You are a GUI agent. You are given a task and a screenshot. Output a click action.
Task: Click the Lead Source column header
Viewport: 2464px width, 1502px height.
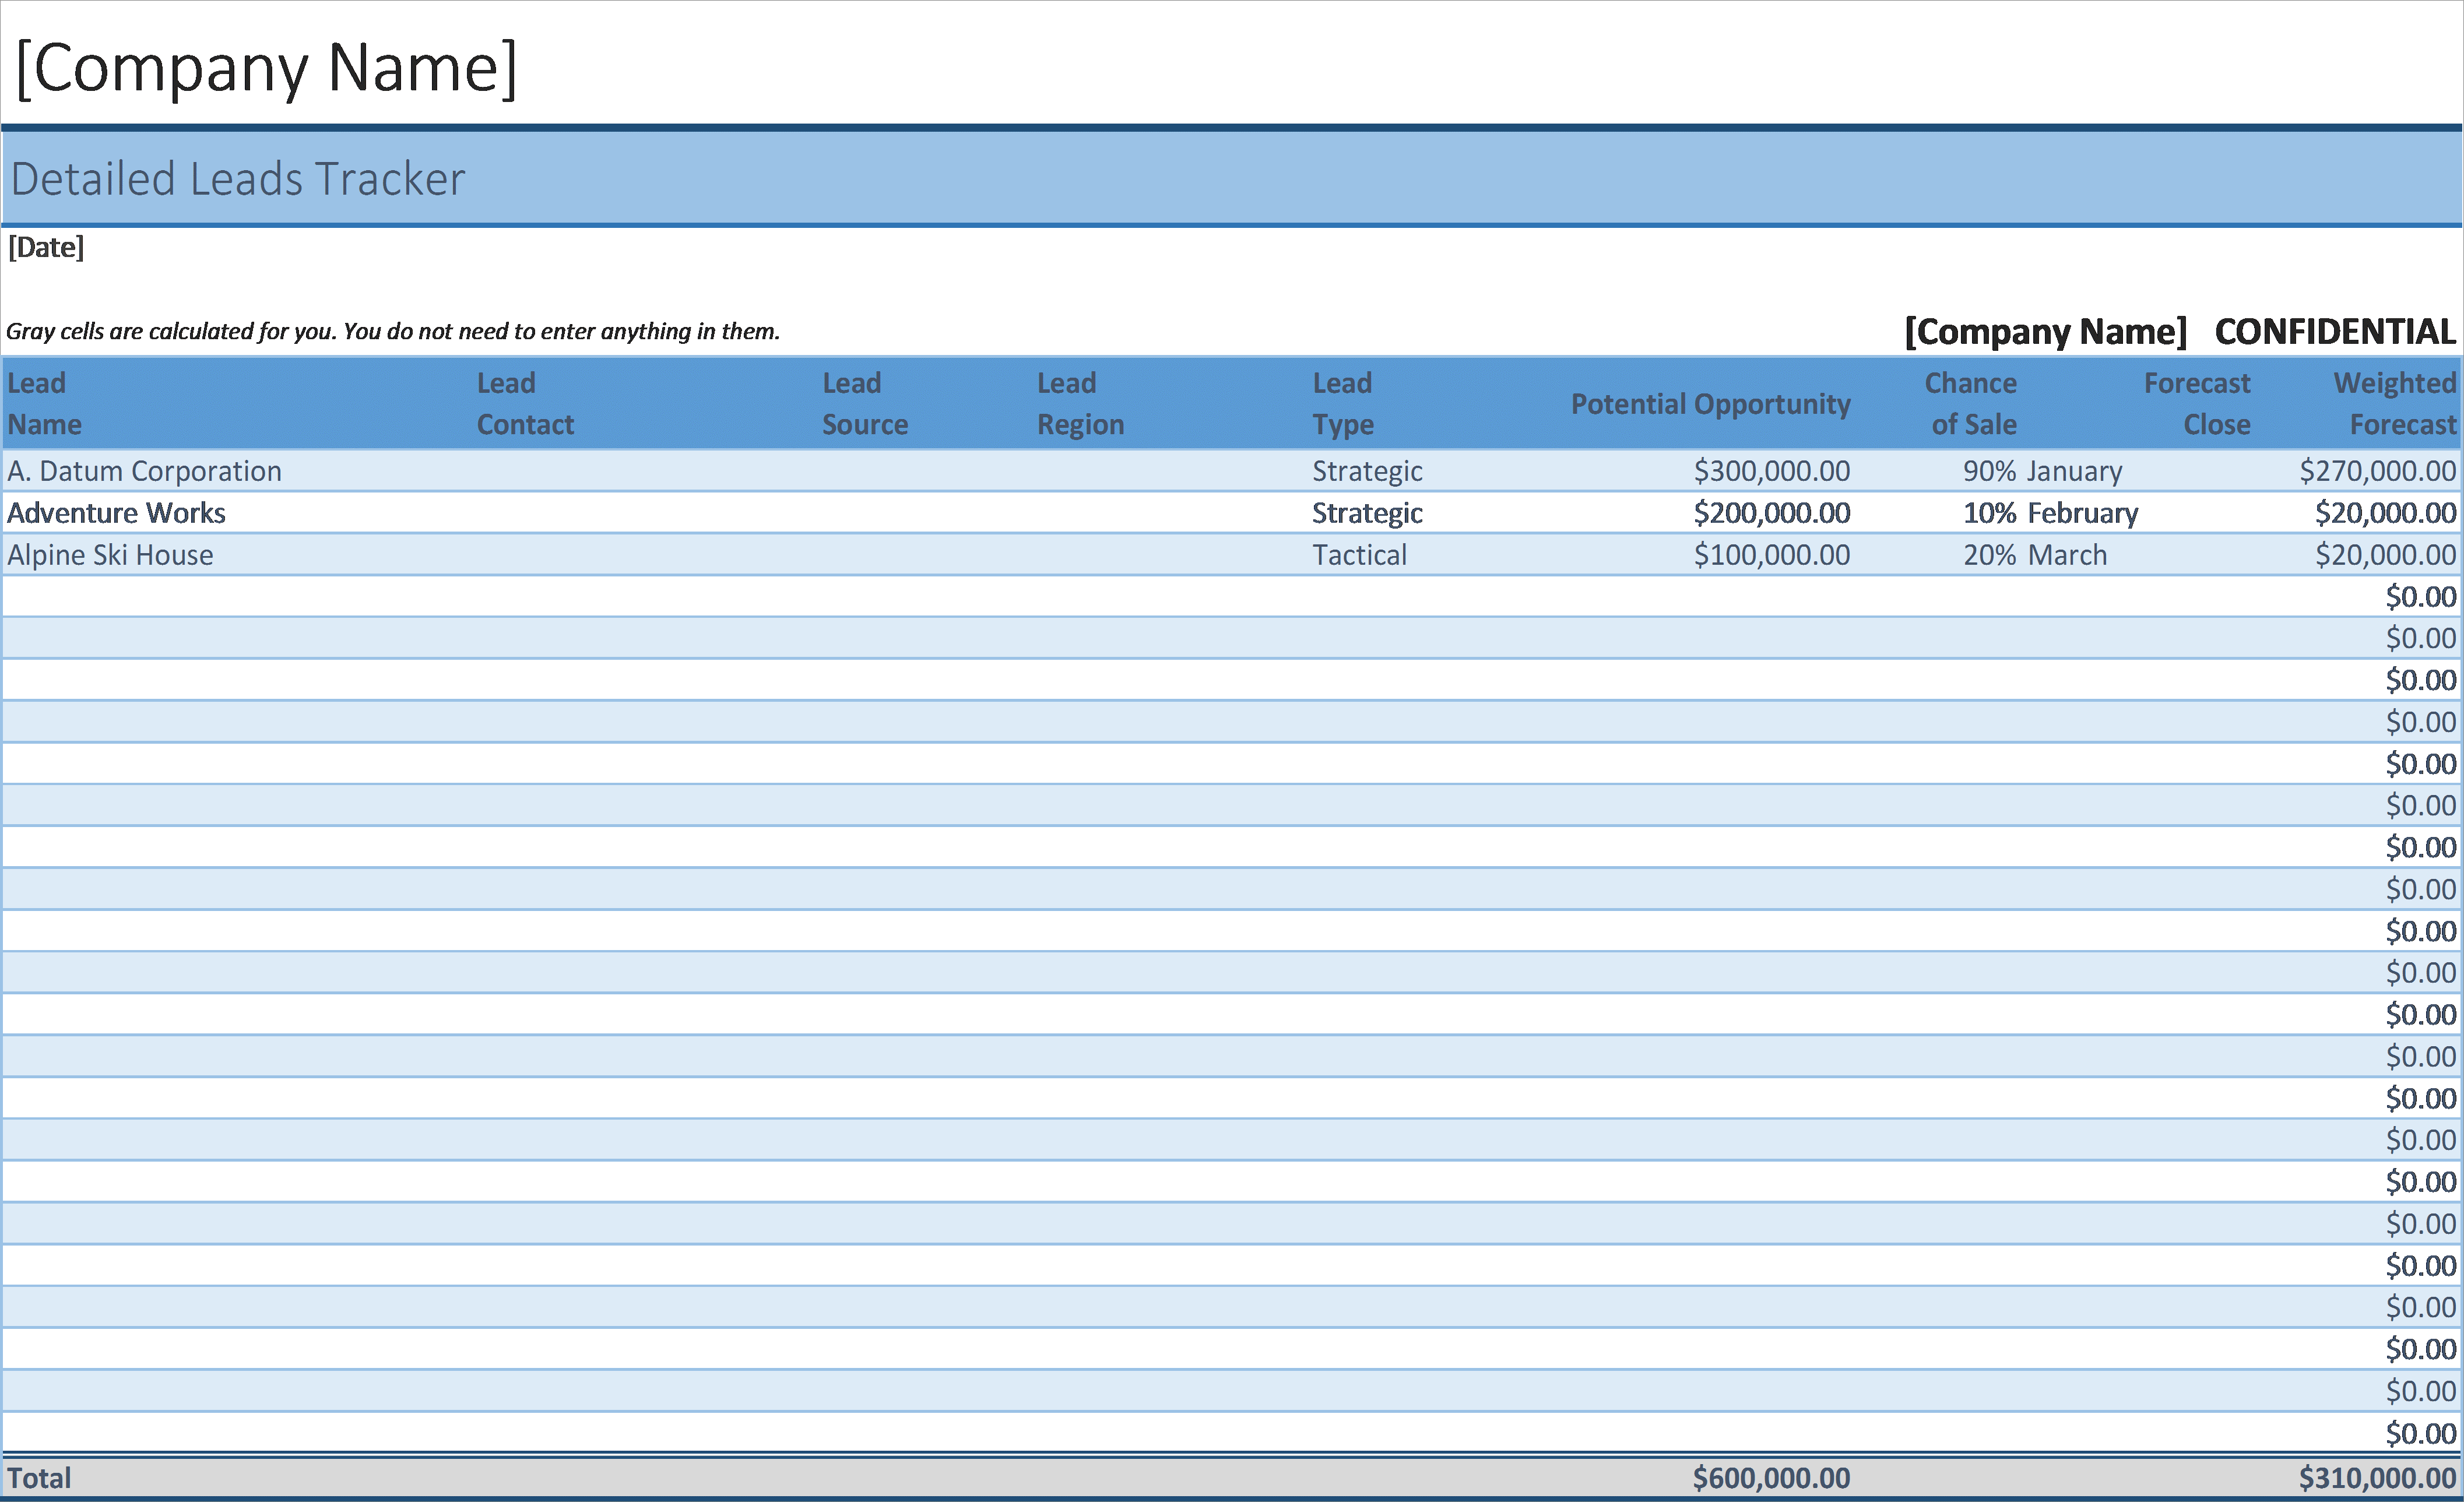coord(865,404)
